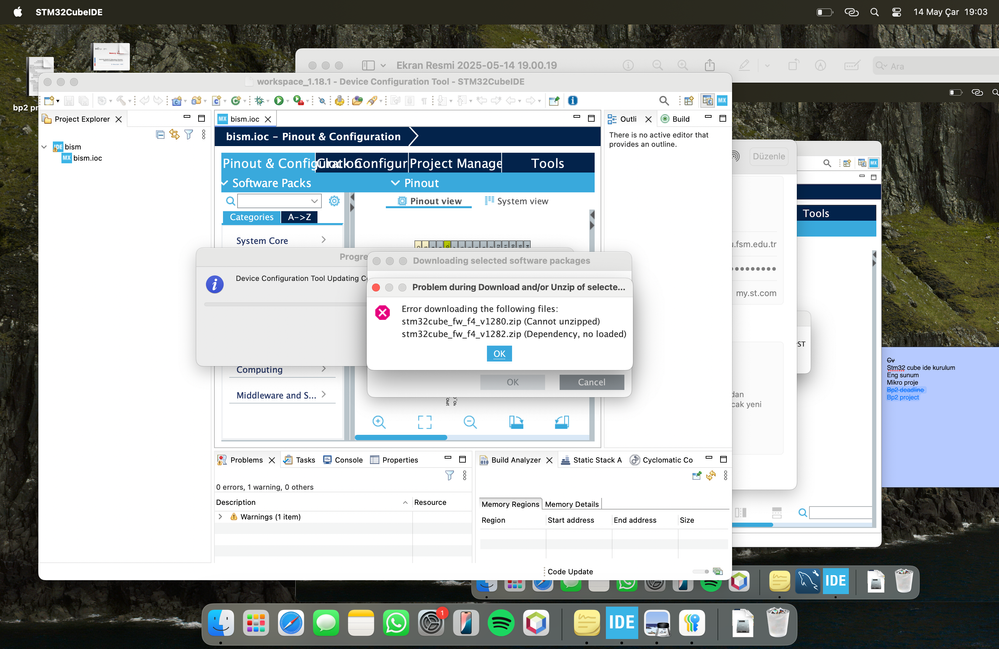Open Control Center in the menu bar
Screen dimensions: 999x649
click(896, 12)
